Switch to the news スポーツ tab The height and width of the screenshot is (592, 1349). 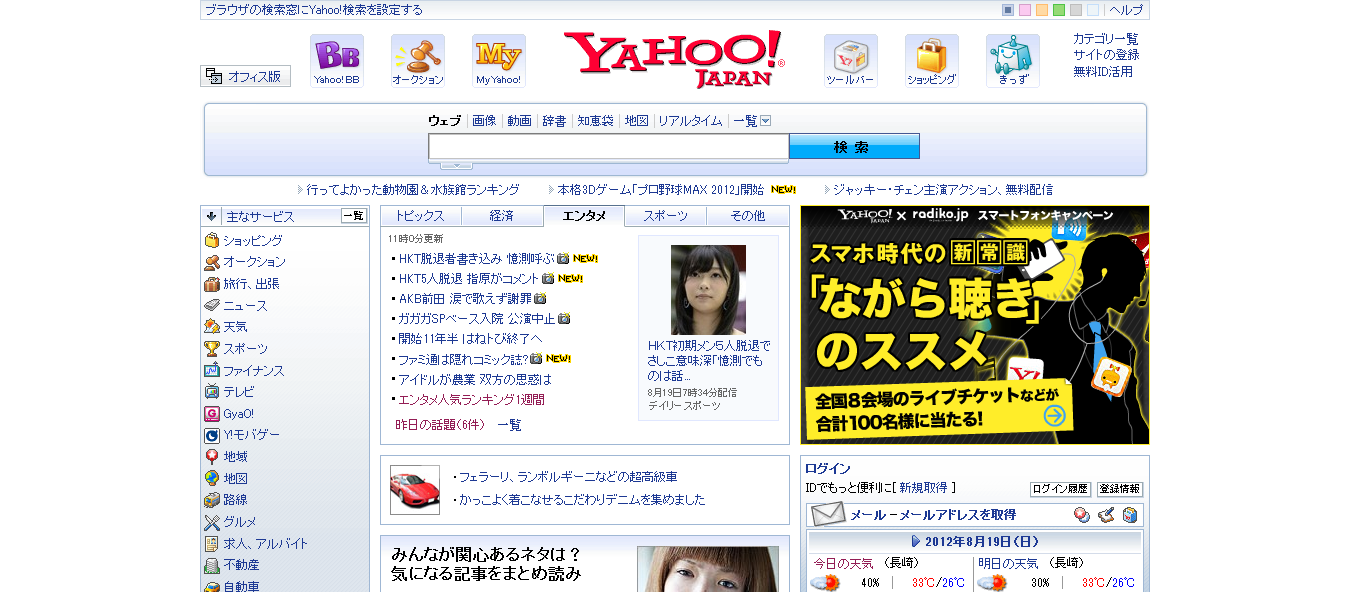coord(665,216)
